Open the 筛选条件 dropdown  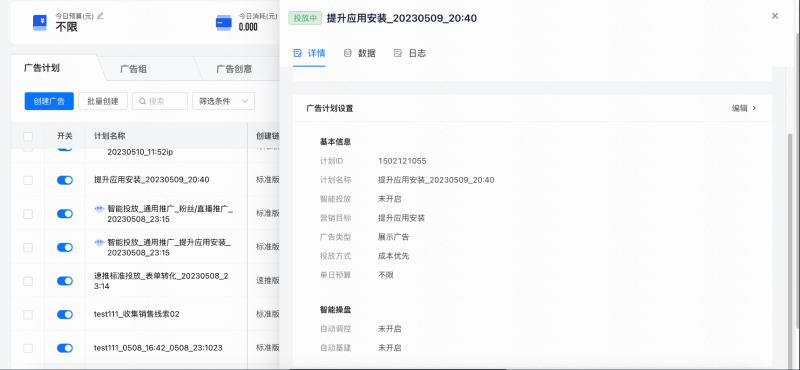coord(223,101)
